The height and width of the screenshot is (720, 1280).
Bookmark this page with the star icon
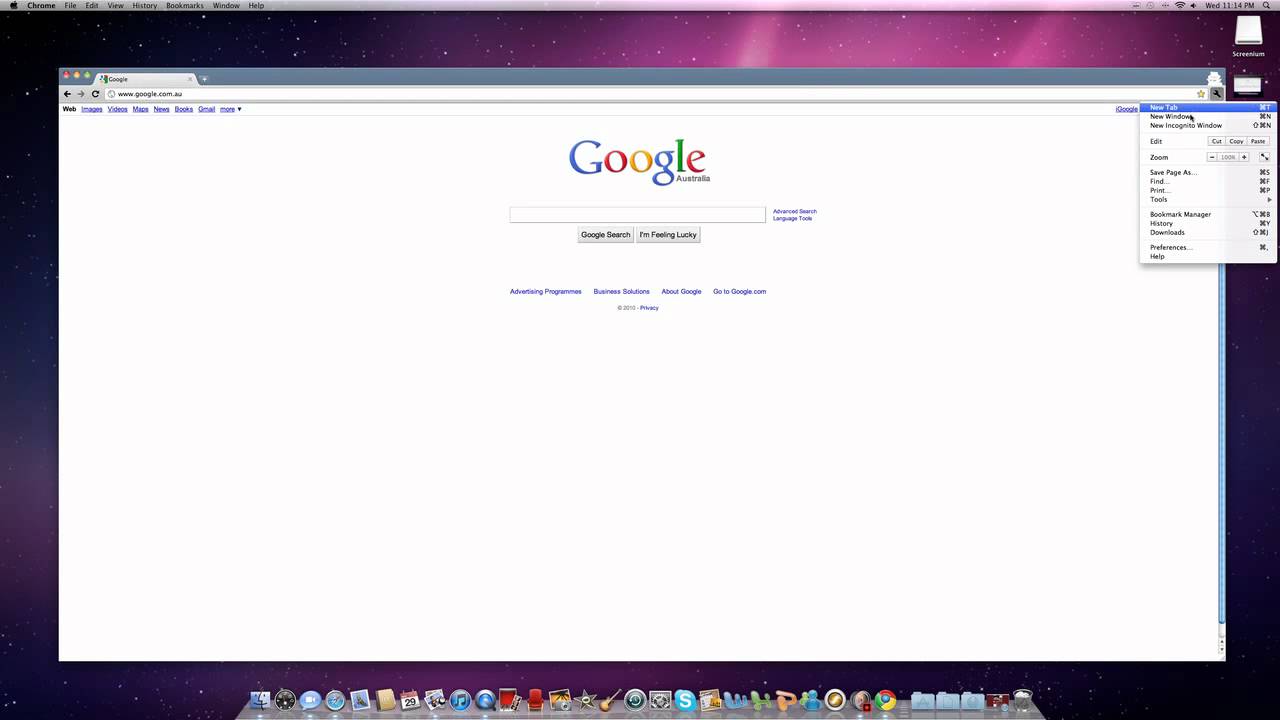[1201, 94]
